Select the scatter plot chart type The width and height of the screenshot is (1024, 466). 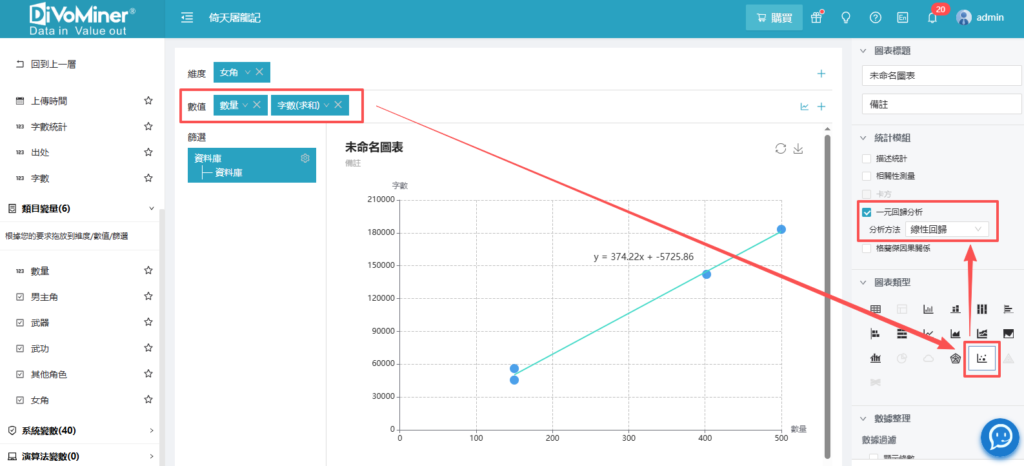click(982, 358)
